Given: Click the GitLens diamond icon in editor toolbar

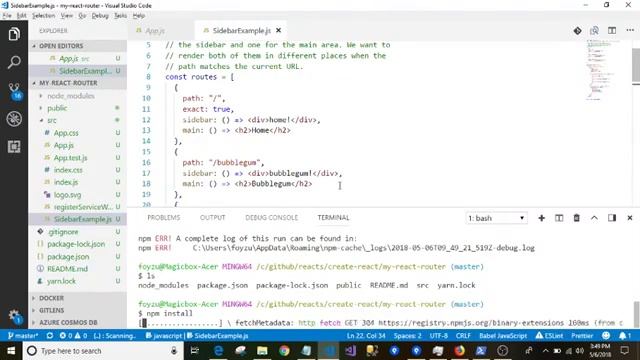Looking at the screenshot, I should pyautogui.click(x=577, y=31).
